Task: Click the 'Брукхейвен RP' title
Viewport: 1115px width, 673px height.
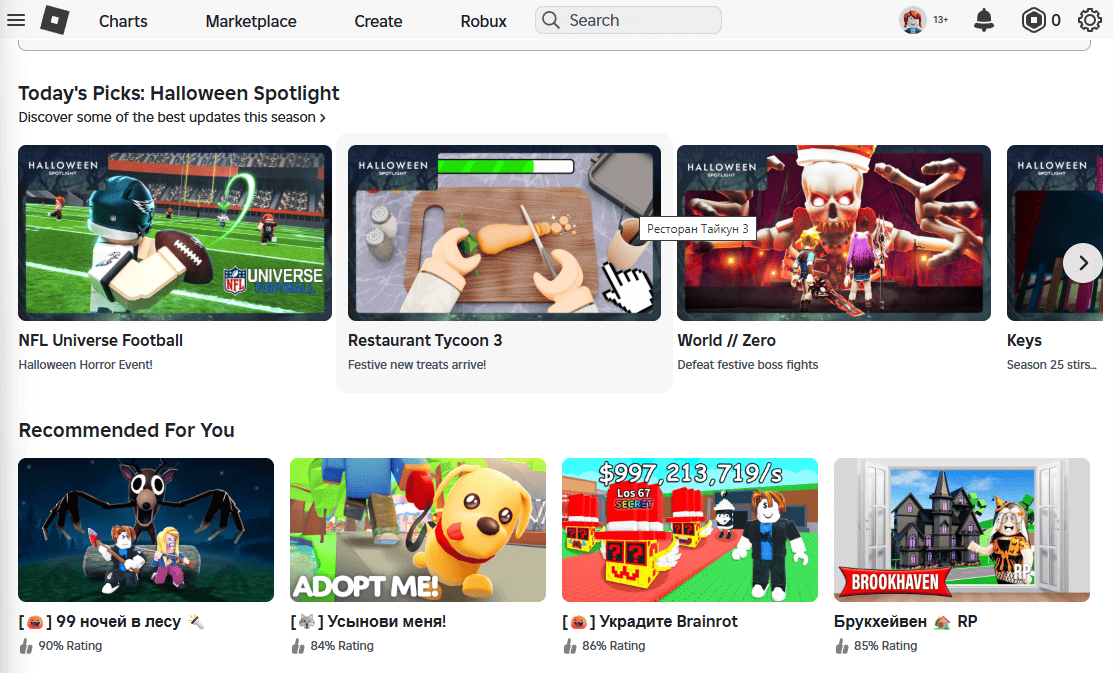Action: [x=906, y=622]
